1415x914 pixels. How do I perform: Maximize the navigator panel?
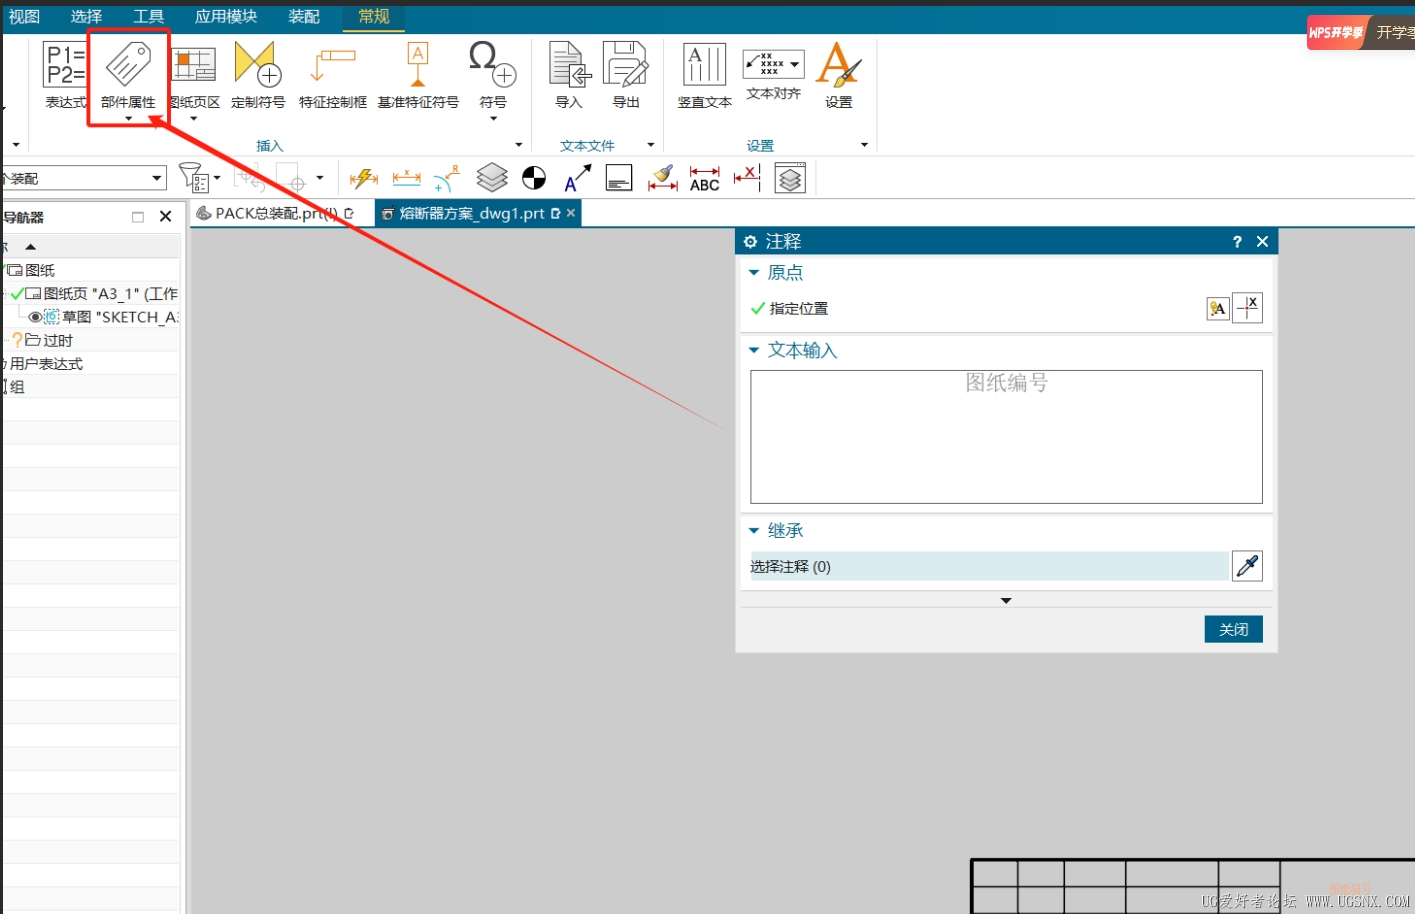[138, 217]
